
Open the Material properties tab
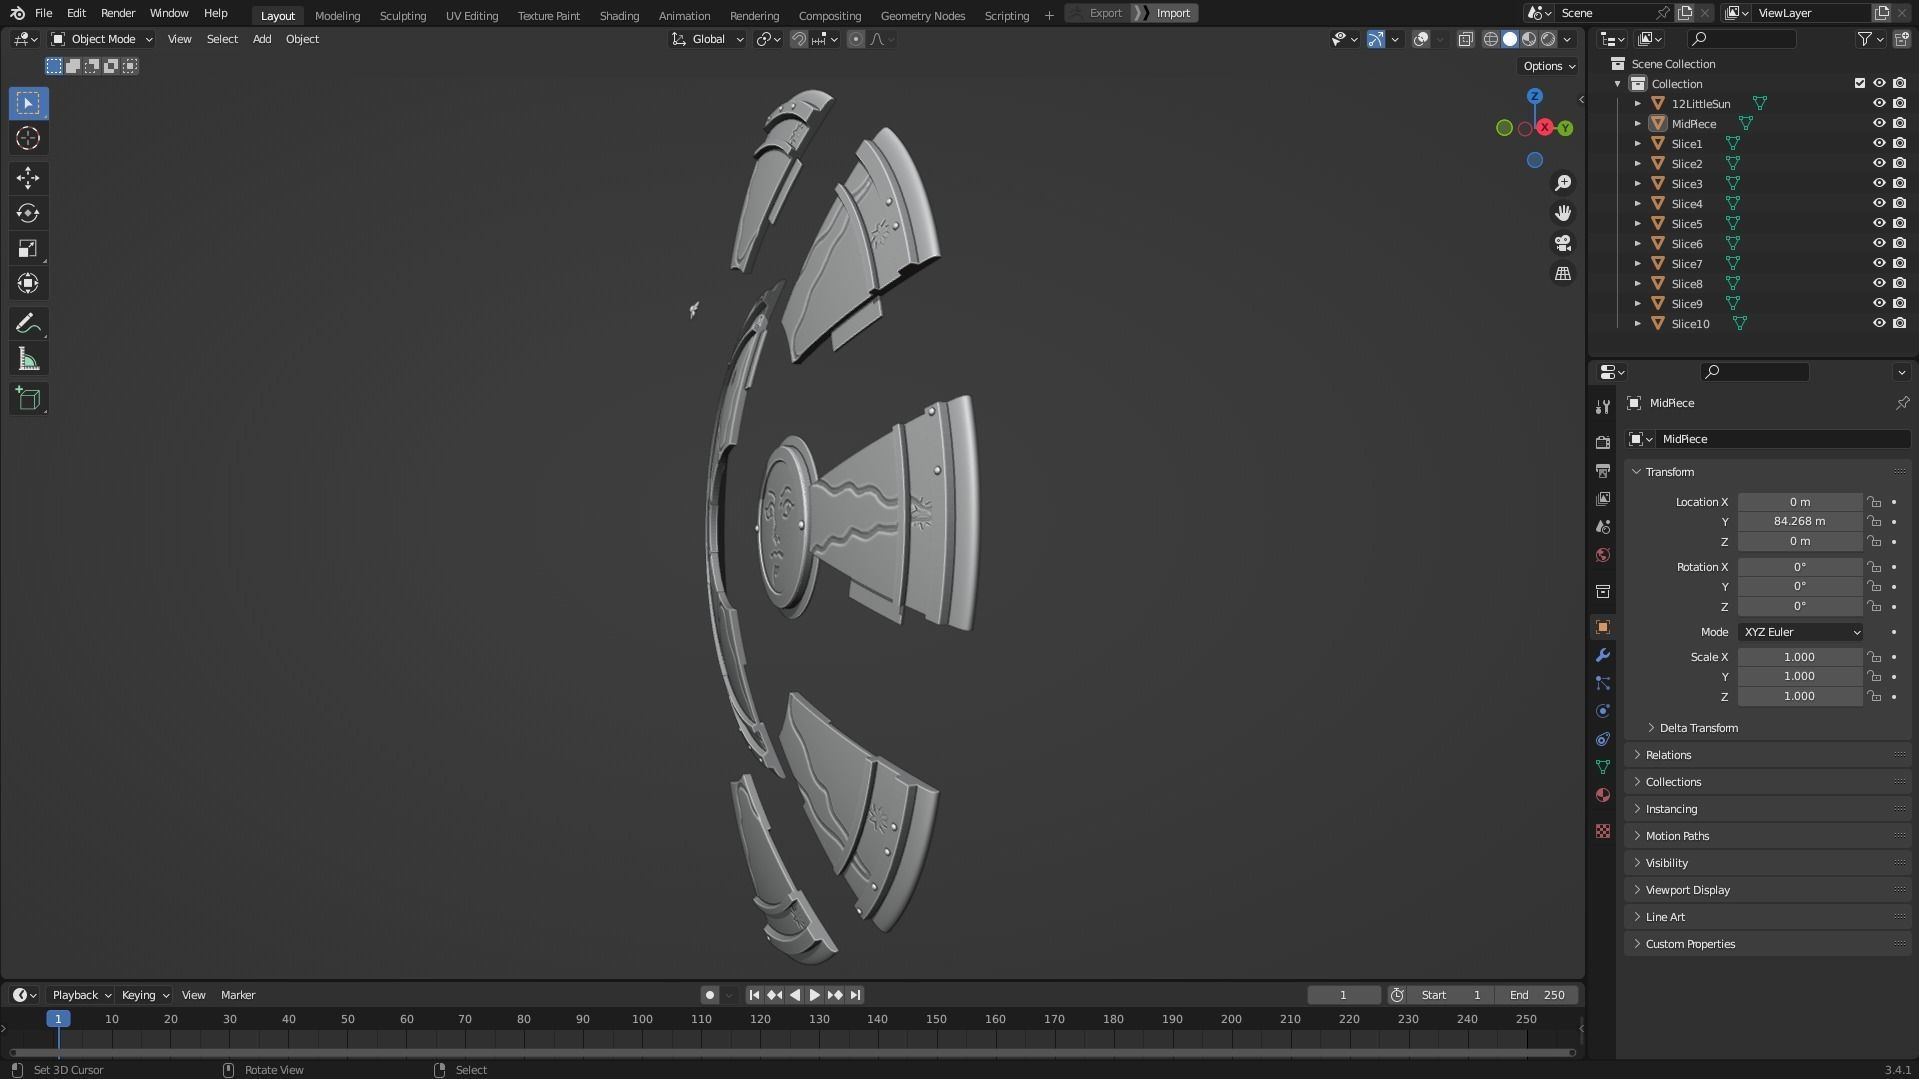click(x=1603, y=795)
